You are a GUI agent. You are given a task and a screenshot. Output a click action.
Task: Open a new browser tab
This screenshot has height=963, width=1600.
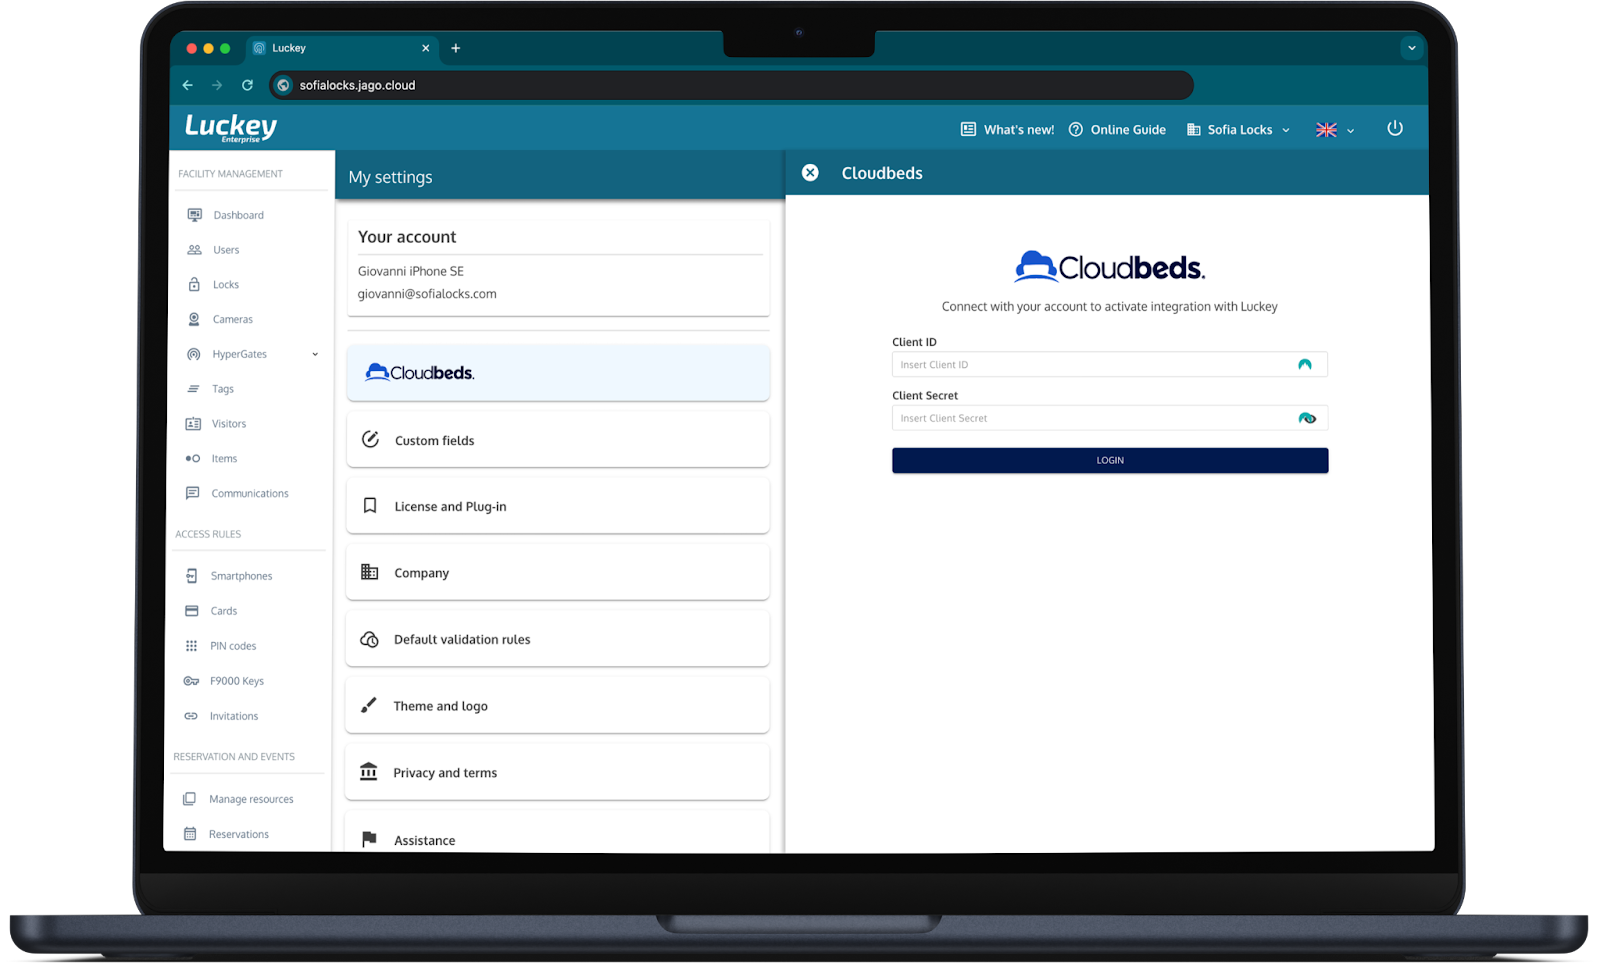[x=456, y=48]
